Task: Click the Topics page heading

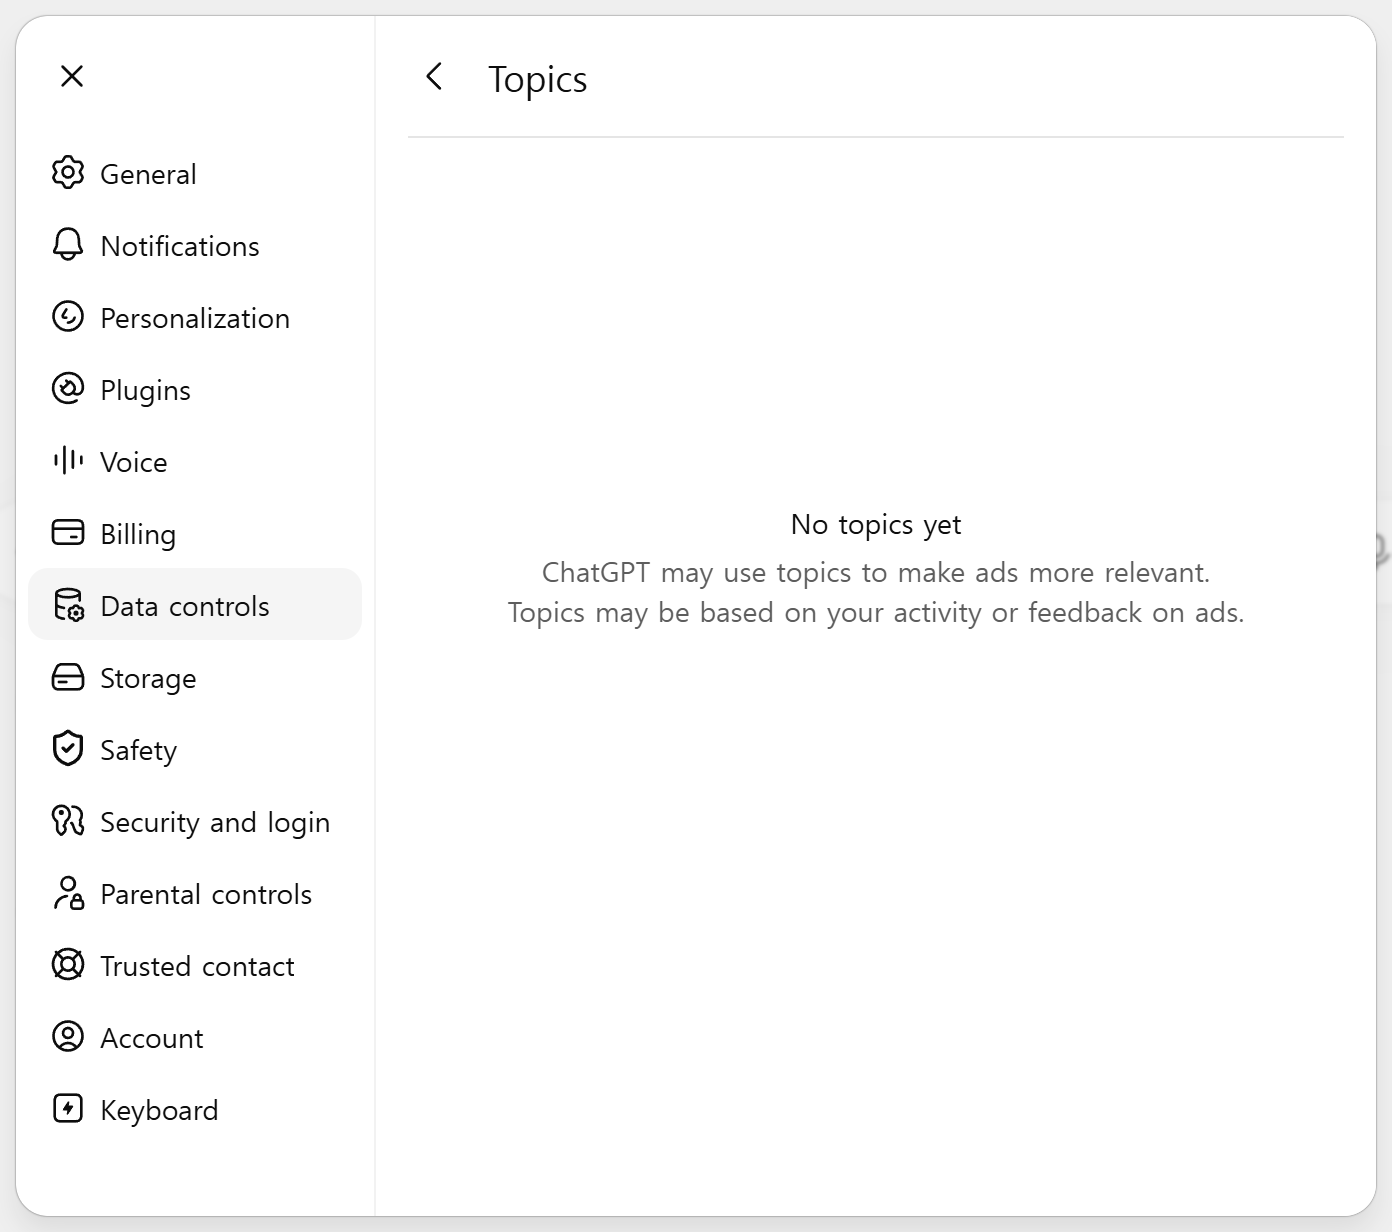Action: click(x=538, y=80)
